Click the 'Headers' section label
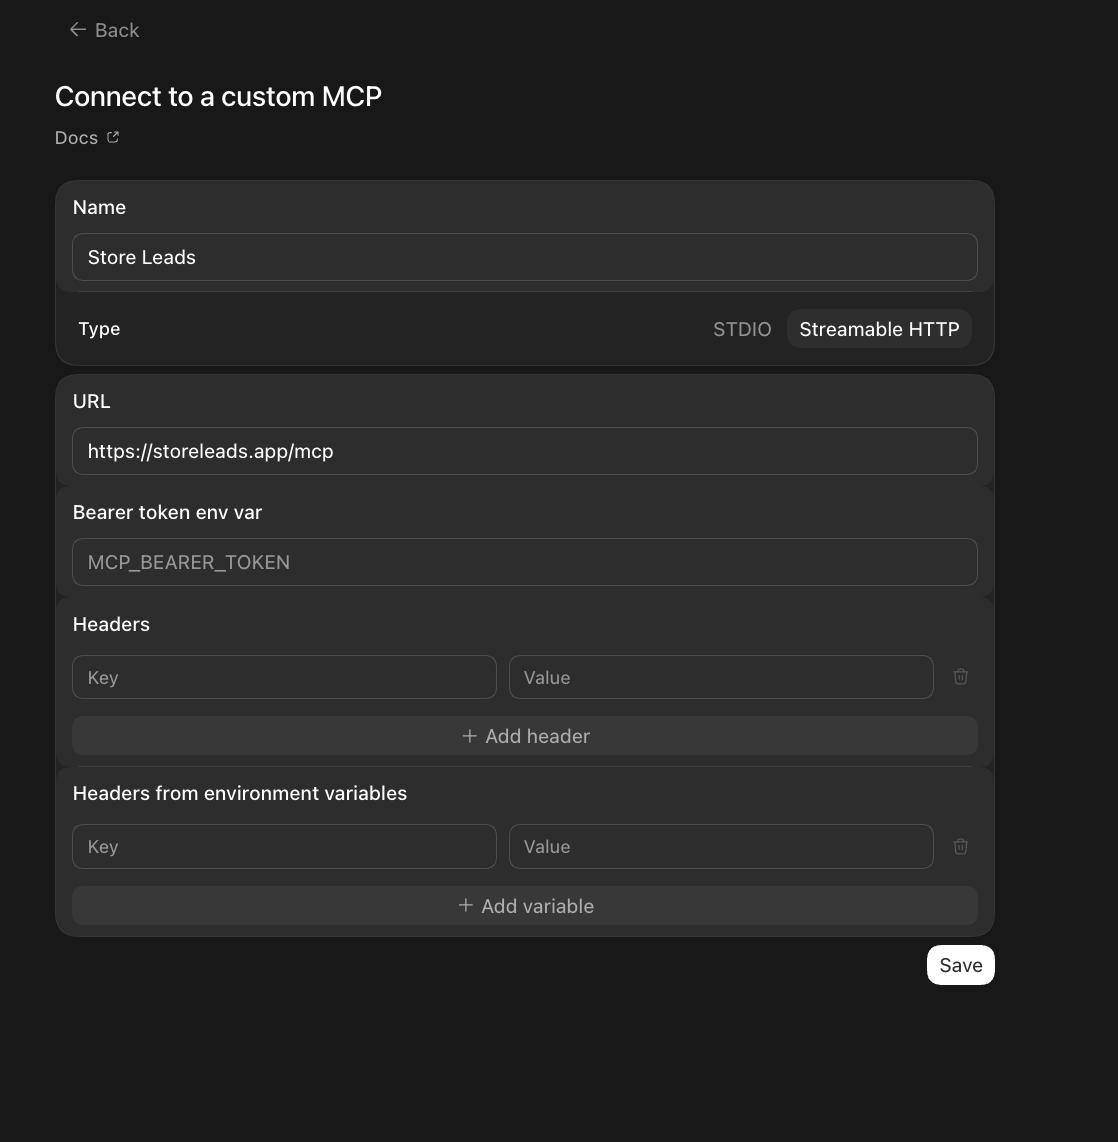1118x1142 pixels. (111, 624)
